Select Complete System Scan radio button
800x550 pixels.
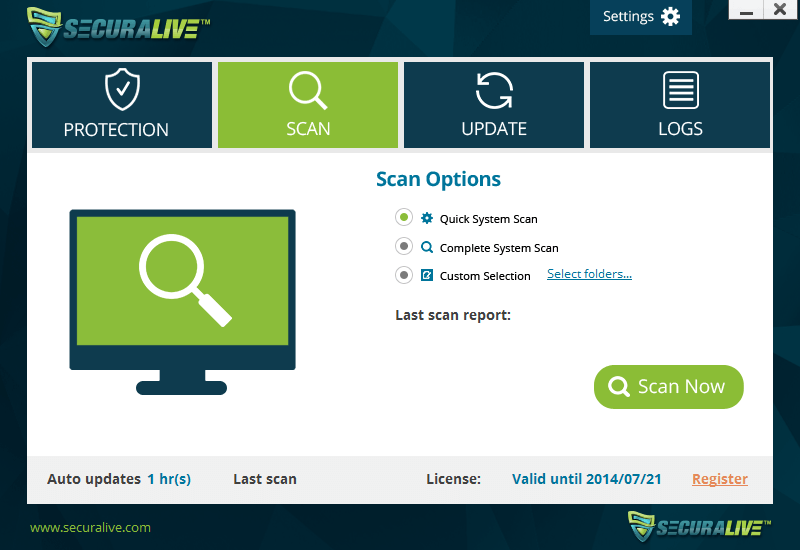(x=404, y=246)
